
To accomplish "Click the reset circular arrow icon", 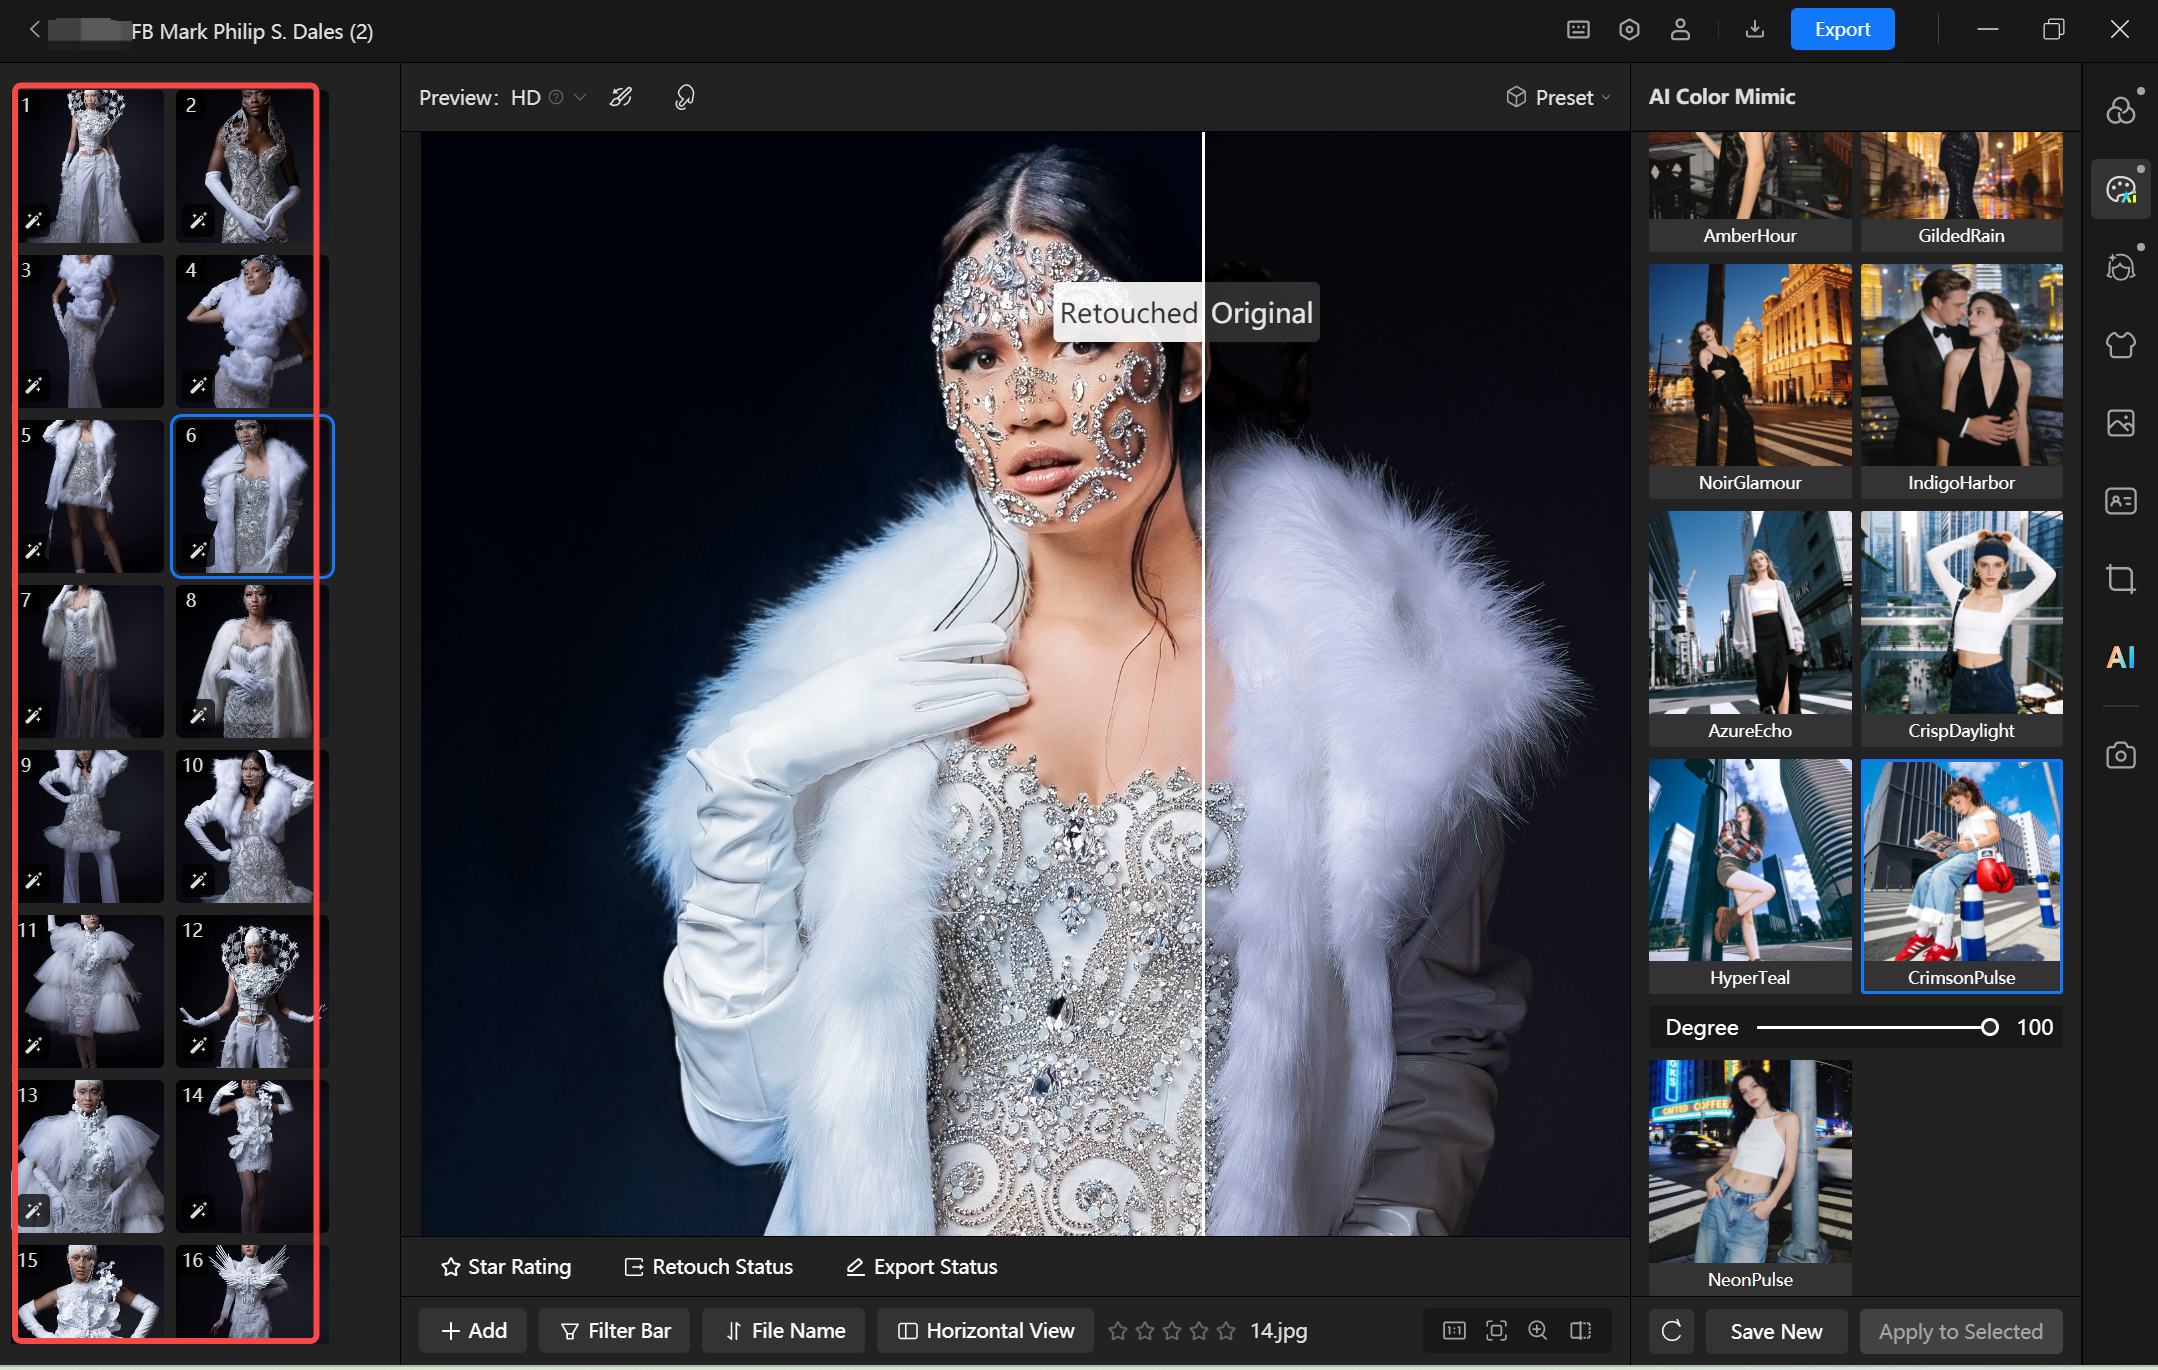I will pyautogui.click(x=1671, y=1331).
